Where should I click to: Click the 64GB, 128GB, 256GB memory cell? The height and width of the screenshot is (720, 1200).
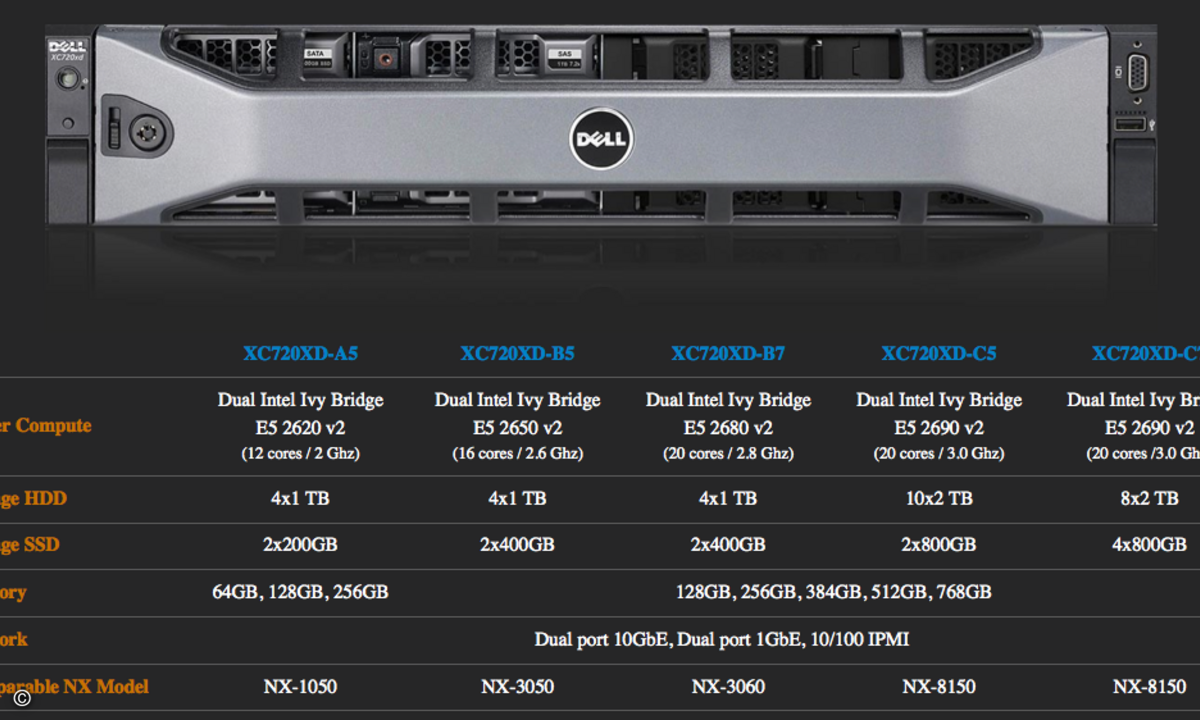click(300, 592)
